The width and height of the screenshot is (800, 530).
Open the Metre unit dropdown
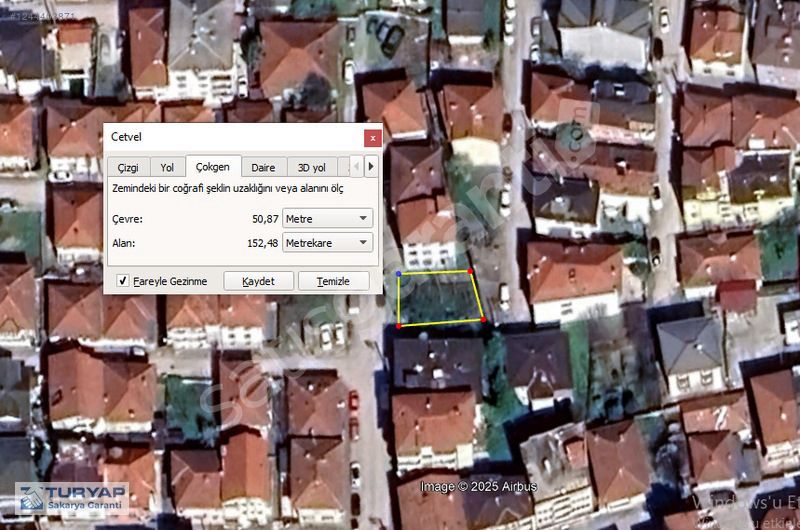pyautogui.click(x=327, y=218)
